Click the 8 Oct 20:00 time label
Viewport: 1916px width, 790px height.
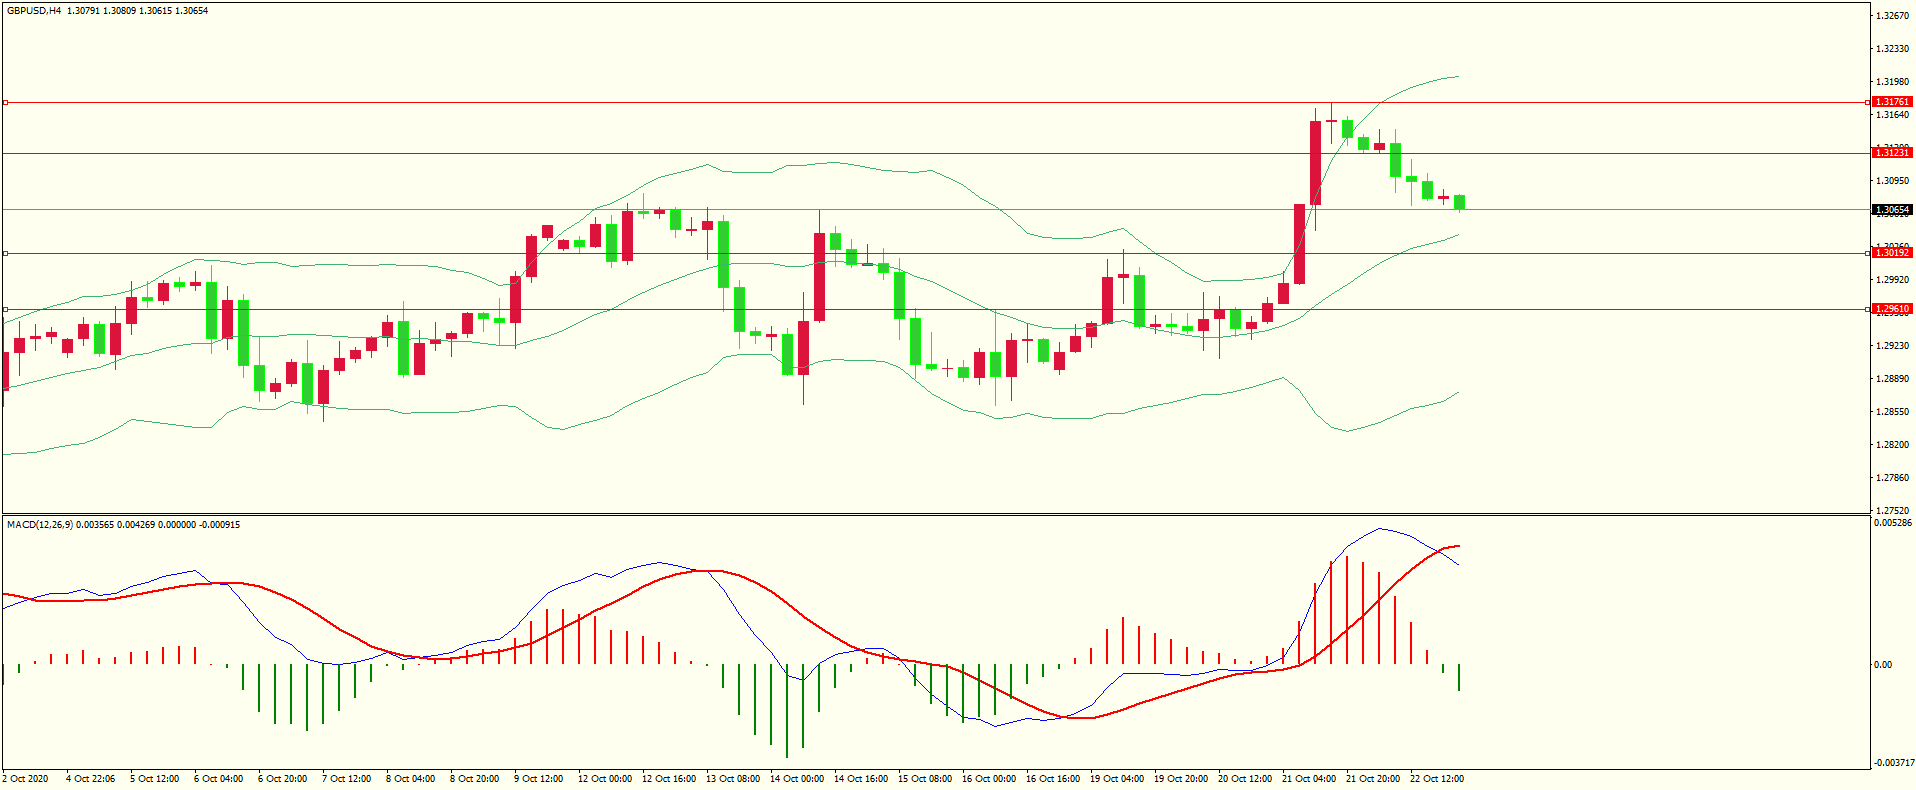[x=475, y=779]
